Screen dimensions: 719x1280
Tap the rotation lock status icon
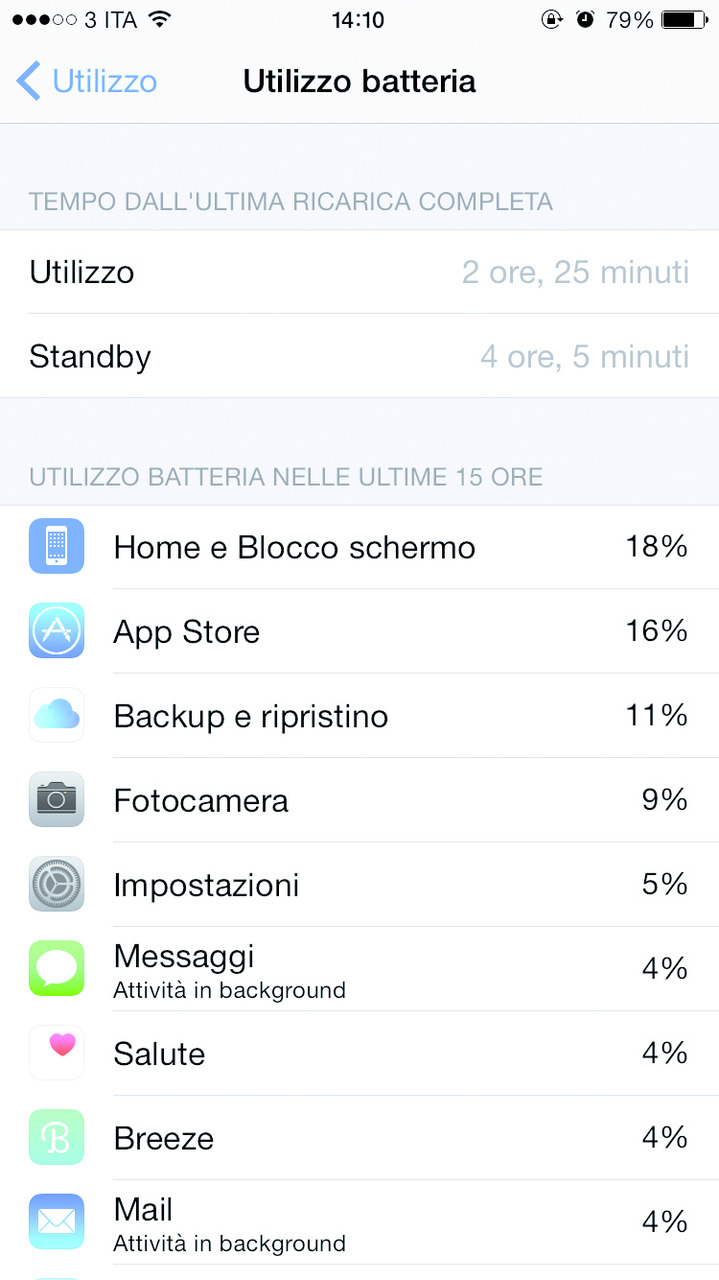click(x=551, y=20)
